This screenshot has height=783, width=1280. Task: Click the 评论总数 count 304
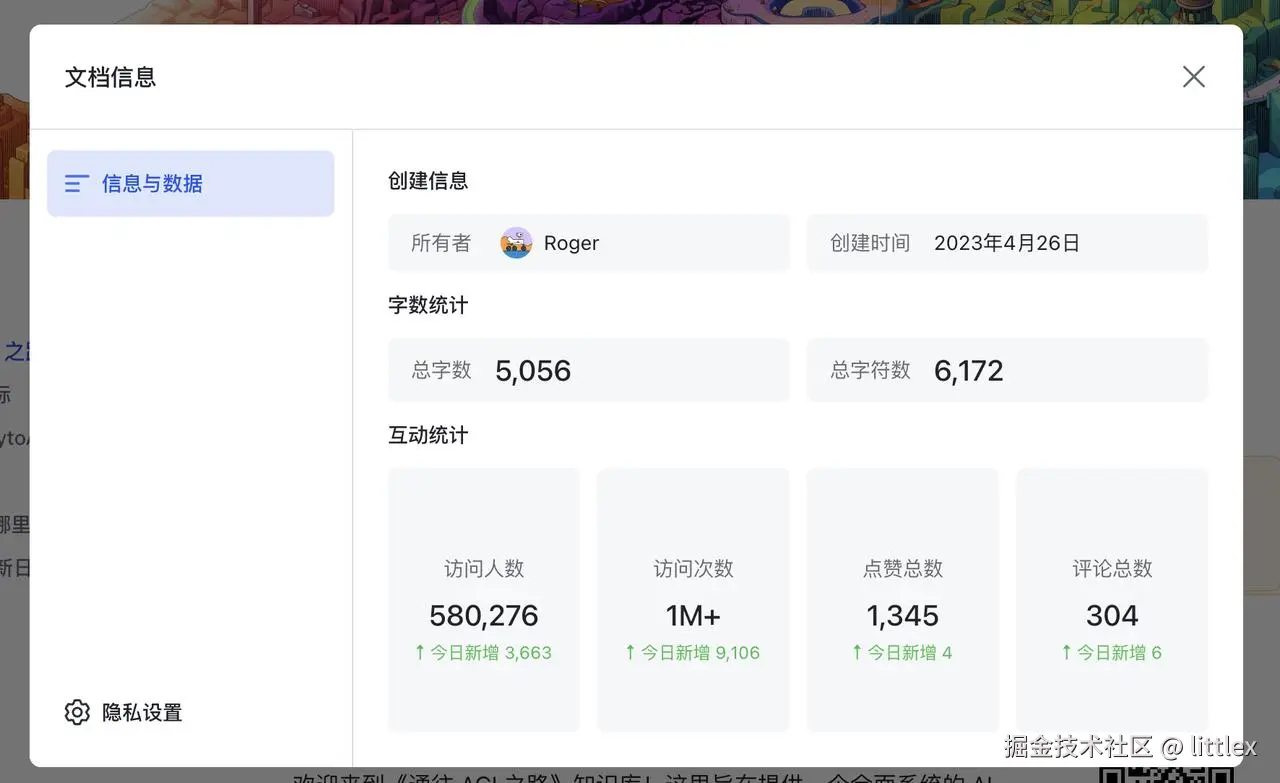1112,615
